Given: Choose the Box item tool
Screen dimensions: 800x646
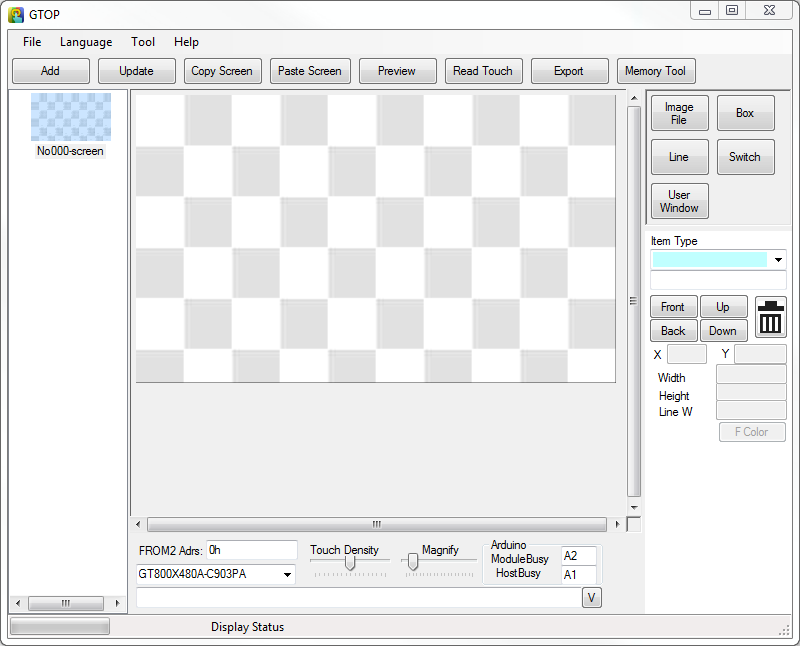Looking at the screenshot, I should pyautogui.click(x=745, y=113).
